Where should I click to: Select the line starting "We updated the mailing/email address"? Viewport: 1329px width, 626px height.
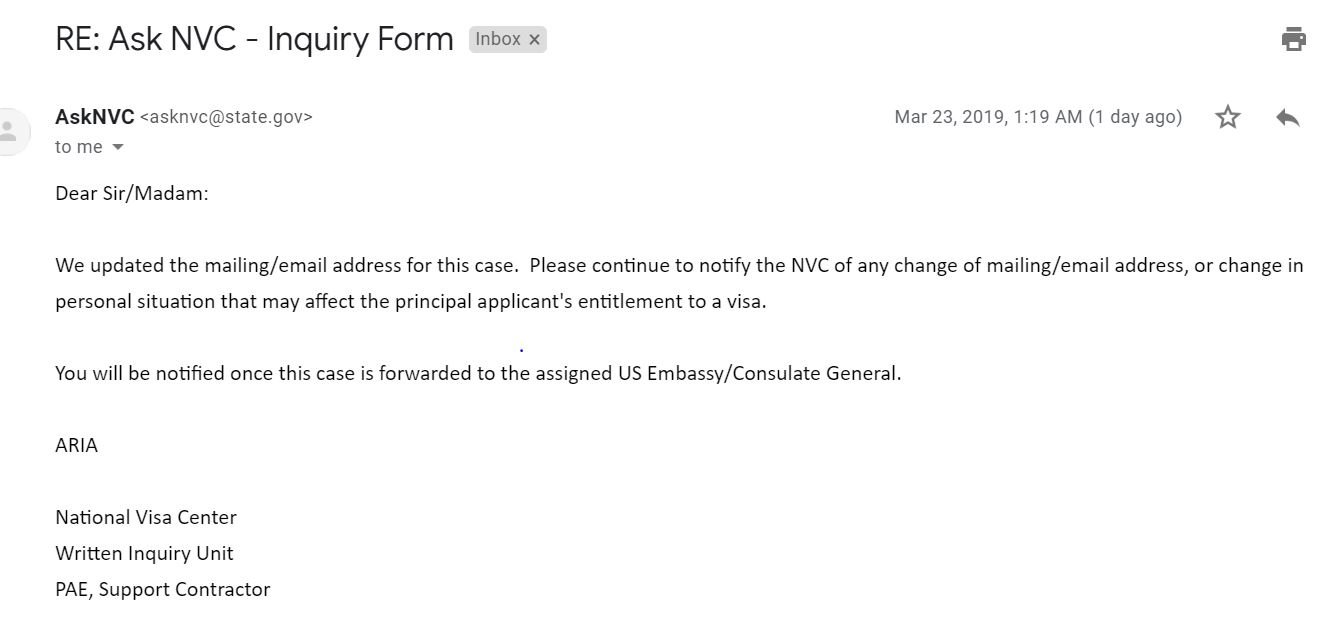(x=679, y=266)
